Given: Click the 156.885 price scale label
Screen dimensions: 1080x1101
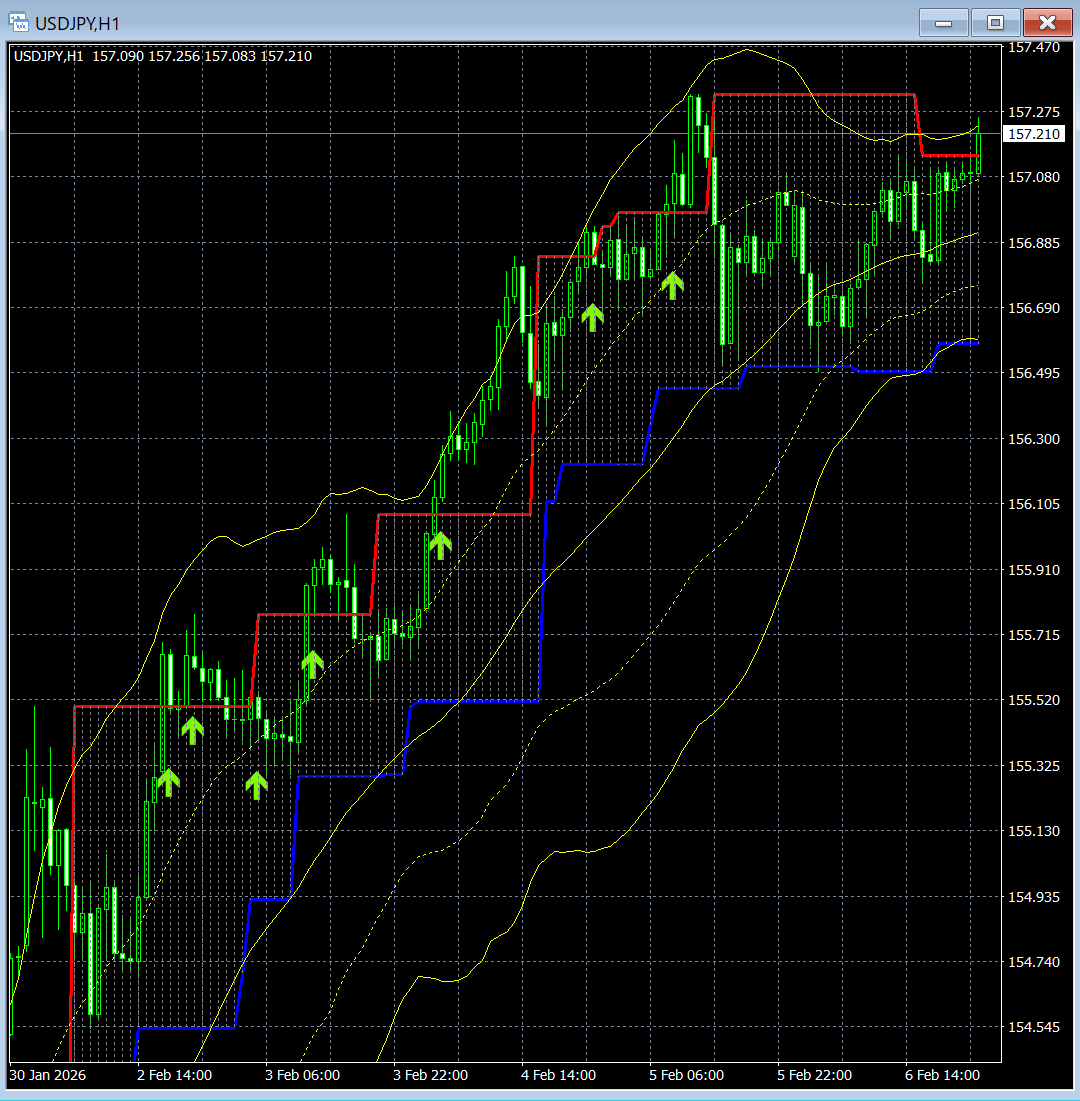Looking at the screenshot, I should [1034, 243].
